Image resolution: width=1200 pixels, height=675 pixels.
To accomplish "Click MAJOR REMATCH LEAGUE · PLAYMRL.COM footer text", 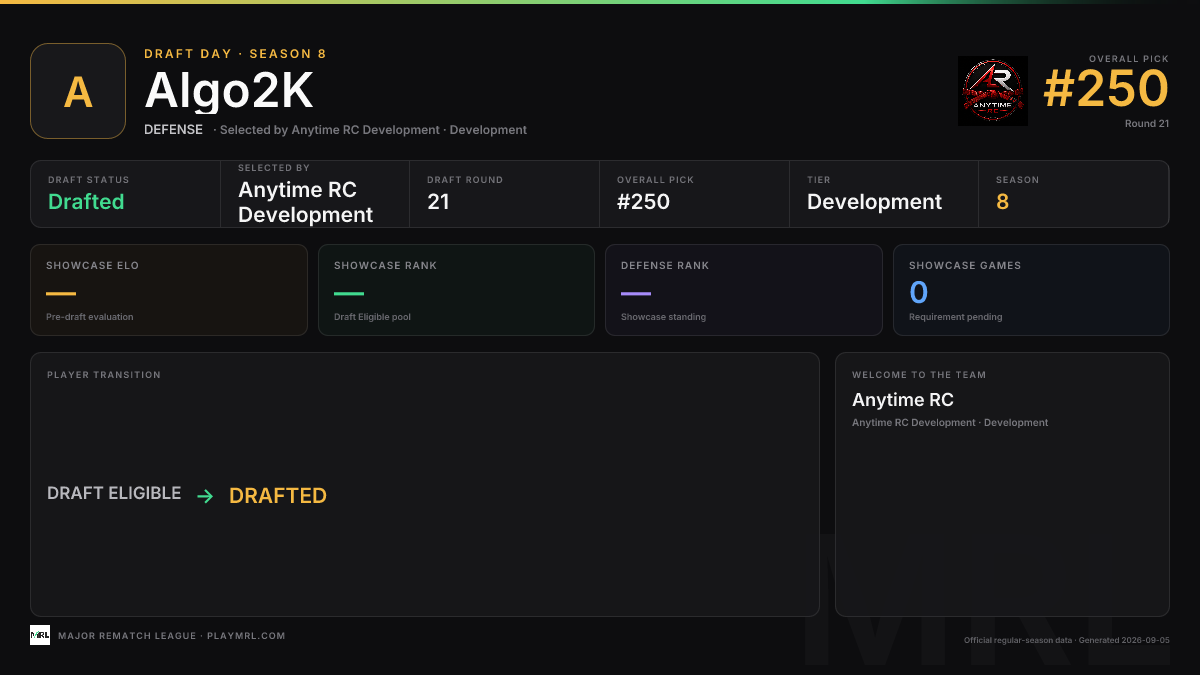I will [x=172, y=636].
